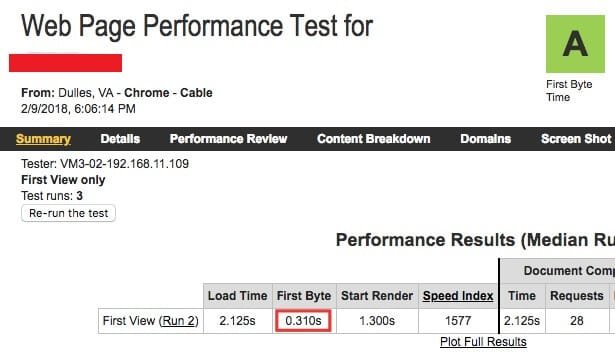Open the Summary tab
Viewport: 615px width, 360px height.
click(43, 139)
